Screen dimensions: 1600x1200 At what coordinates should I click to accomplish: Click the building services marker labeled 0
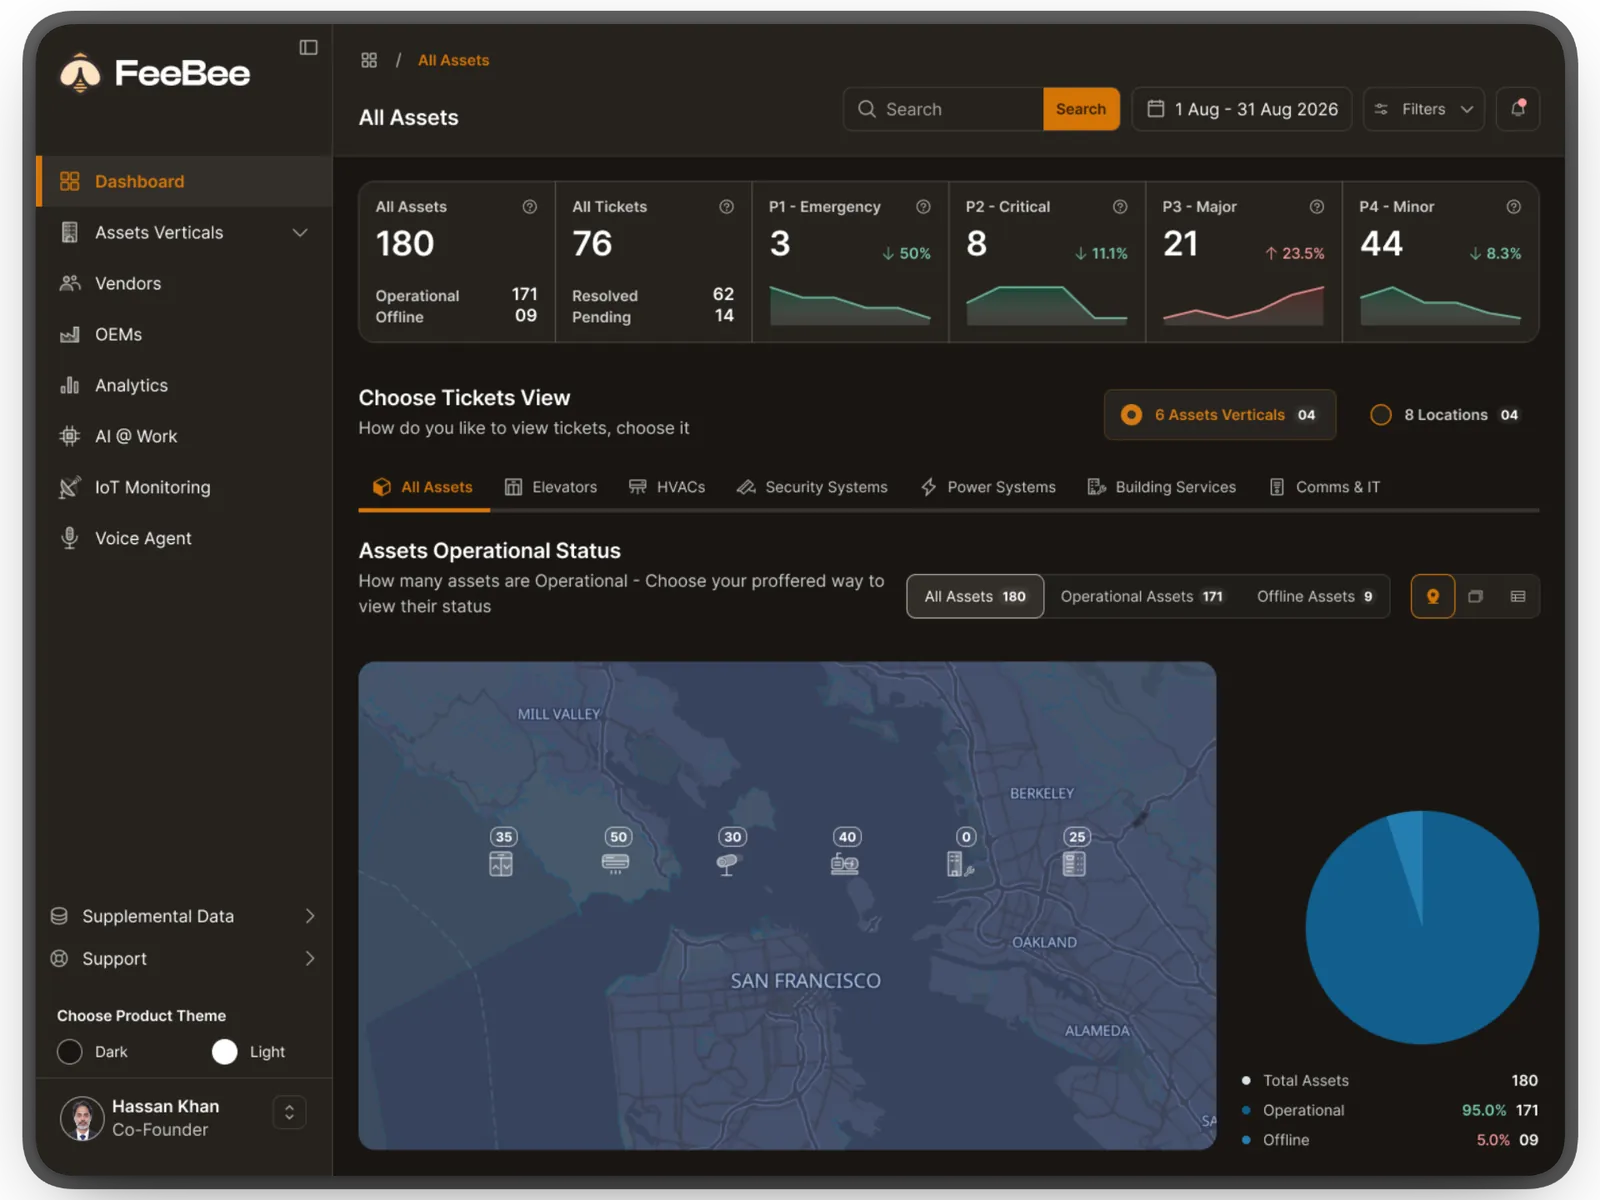click(x=962, y=853)
